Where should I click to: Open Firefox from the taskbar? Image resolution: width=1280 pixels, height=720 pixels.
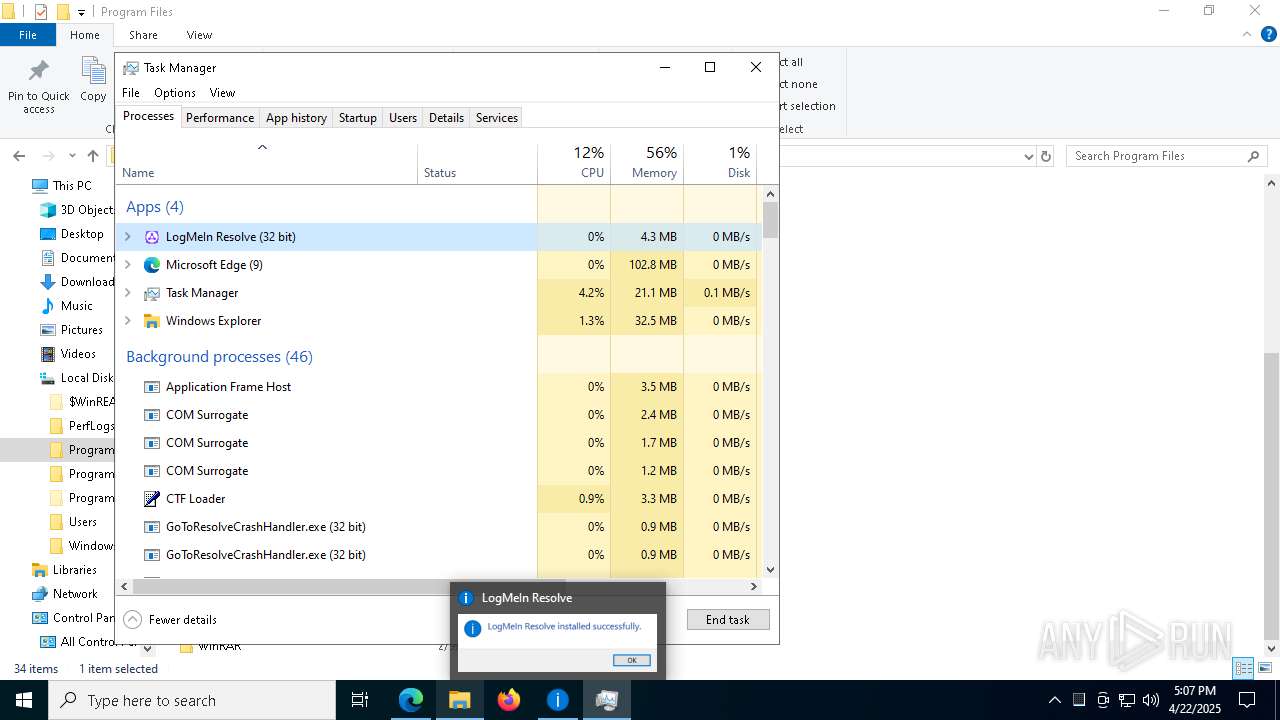click(x=509, y=700)
